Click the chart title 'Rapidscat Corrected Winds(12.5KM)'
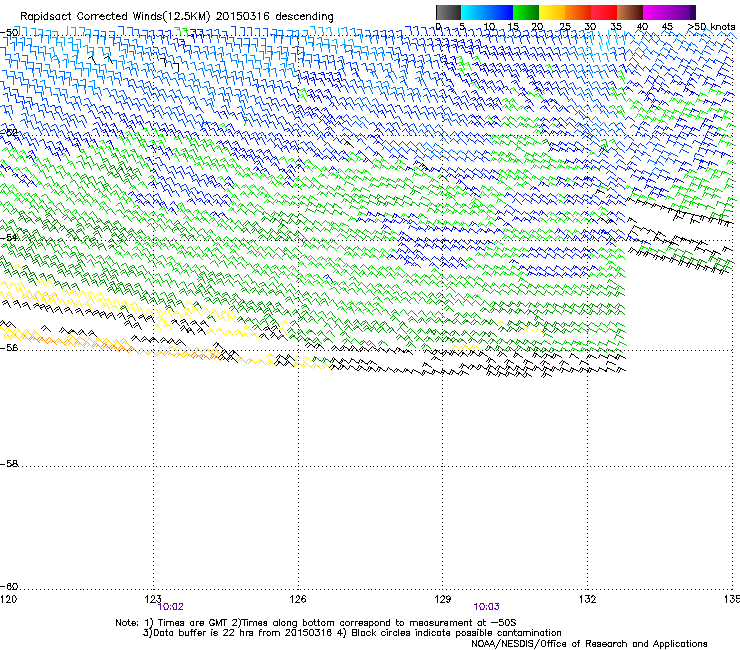The image size is (740, 650). (115, 17)
